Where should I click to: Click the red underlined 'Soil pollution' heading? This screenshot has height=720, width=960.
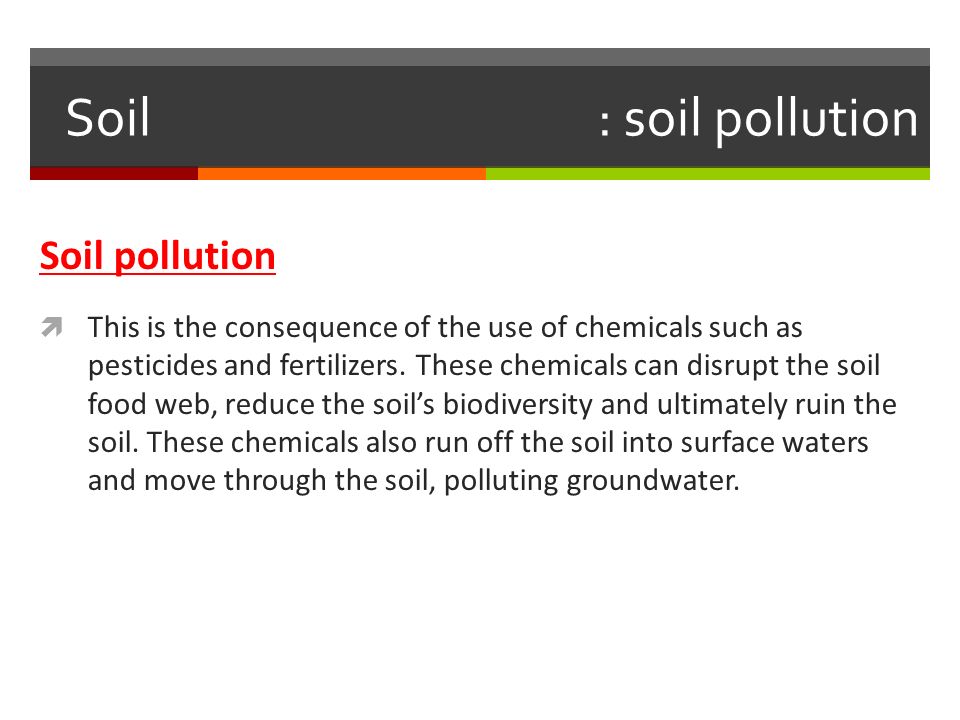(x=157, y=256)
